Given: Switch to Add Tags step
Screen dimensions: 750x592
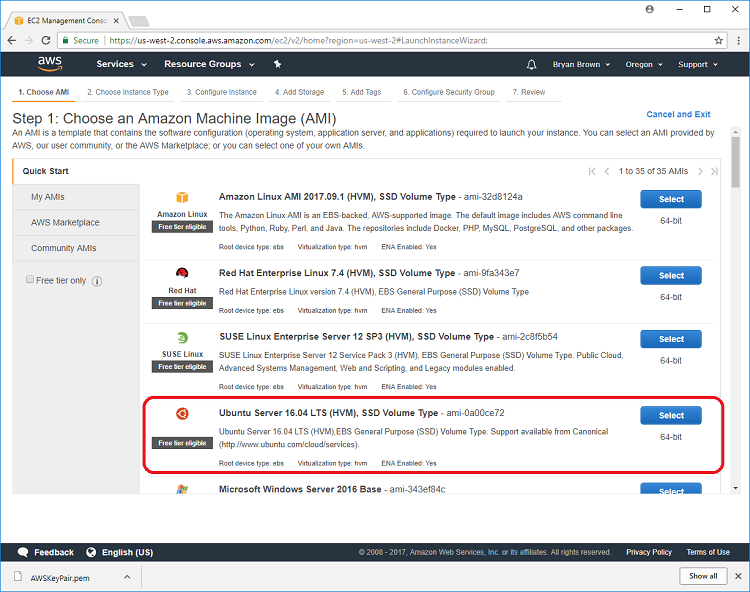Looking at the screenshot, I should pyautogui.click(x=362, y=92).
